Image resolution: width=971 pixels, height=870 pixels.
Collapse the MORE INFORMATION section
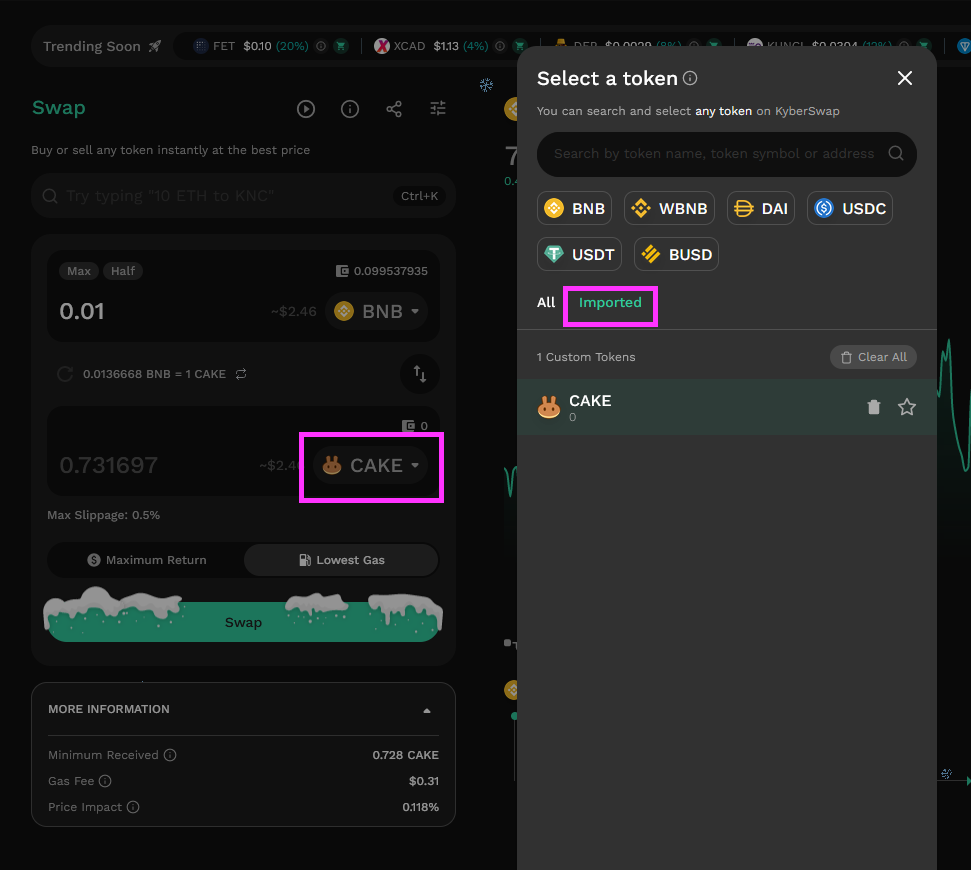click(x=427, y=710)
